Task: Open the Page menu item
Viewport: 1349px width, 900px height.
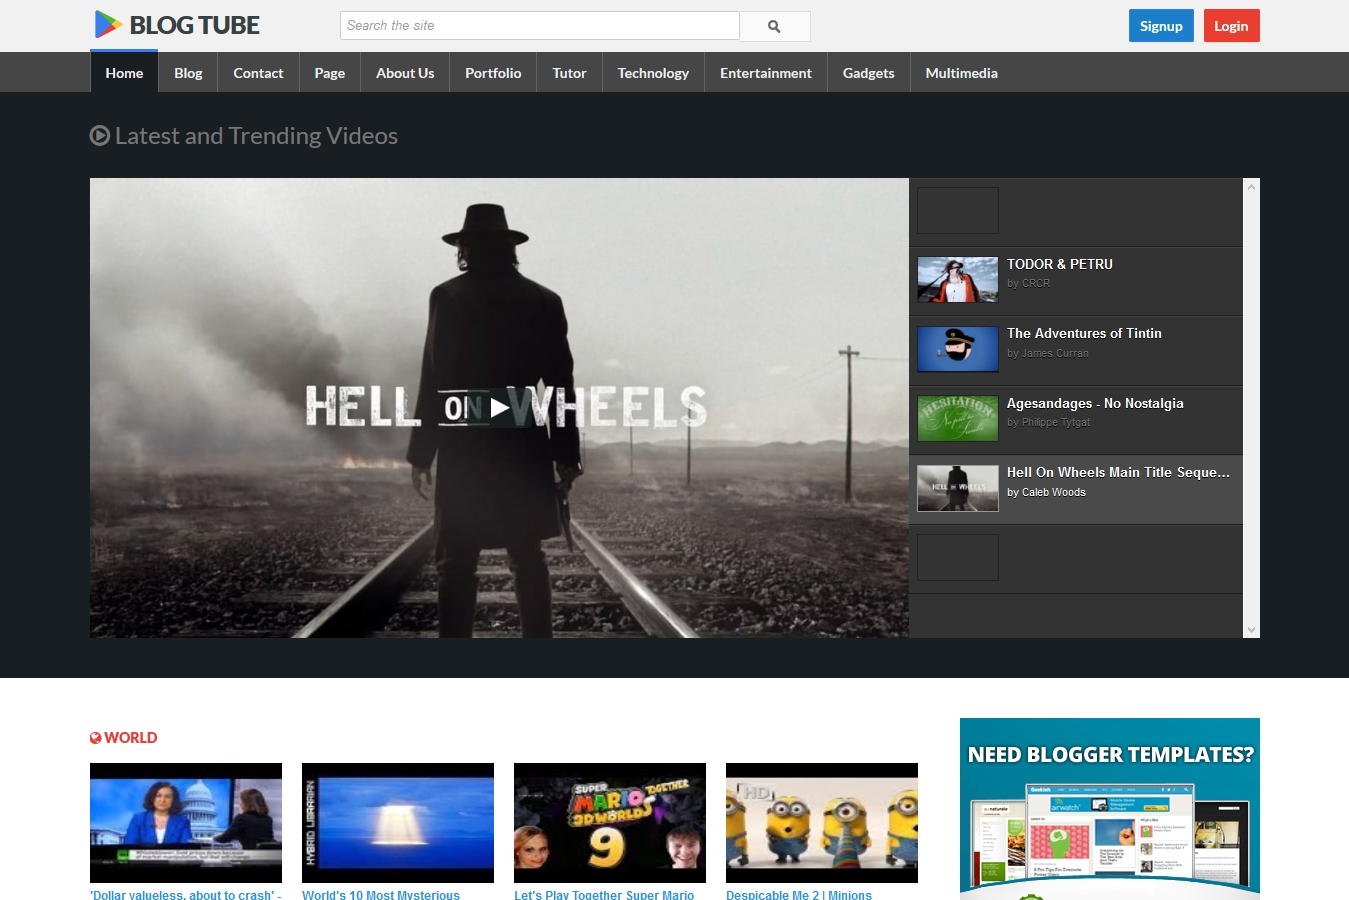Action: [330, 72]
